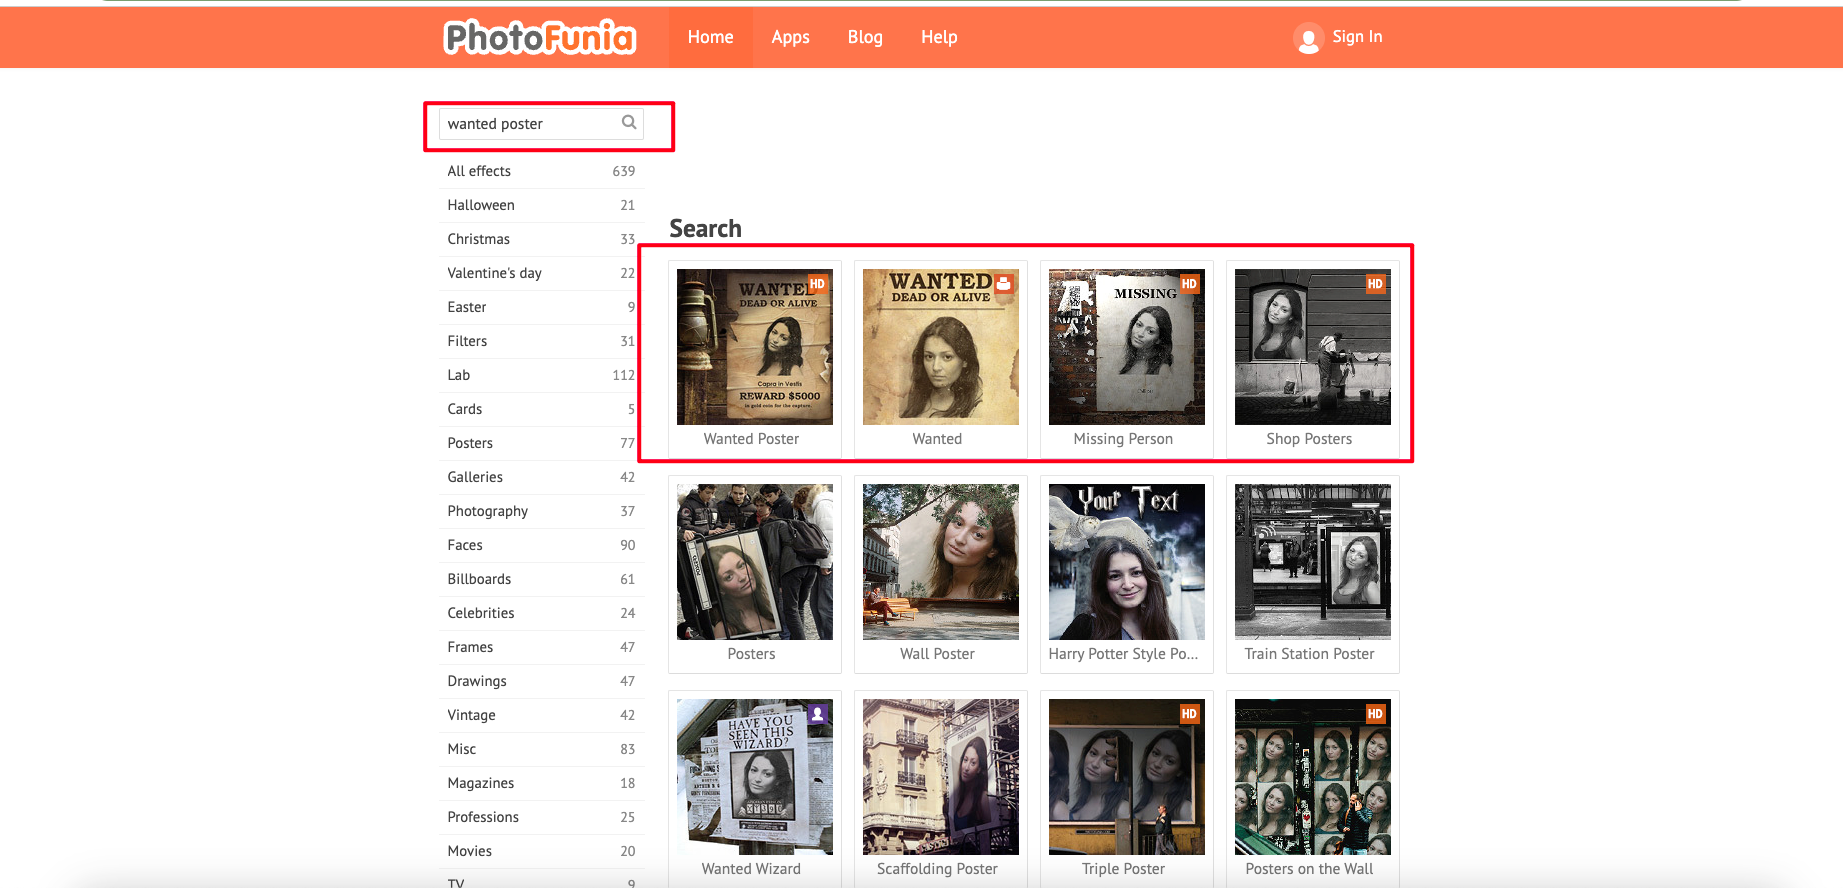Open the Blog menu item
The height and width of the screenshot is (888, 1843).
click(x=865, y=37)
